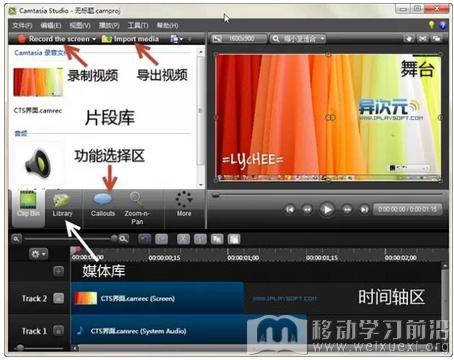Select the Callouts tool
454x360 pixels.
click(x=103, y=208)
